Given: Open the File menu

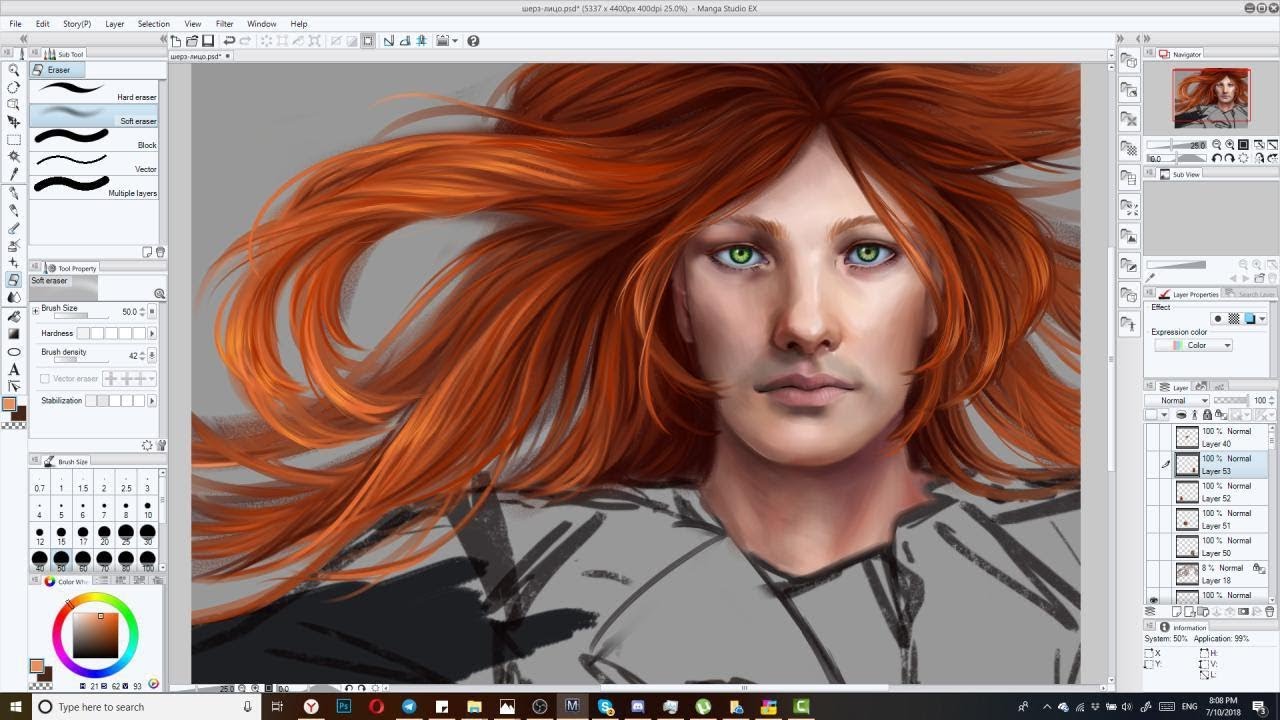Looking at the screenshot, I should pos(15,24).
